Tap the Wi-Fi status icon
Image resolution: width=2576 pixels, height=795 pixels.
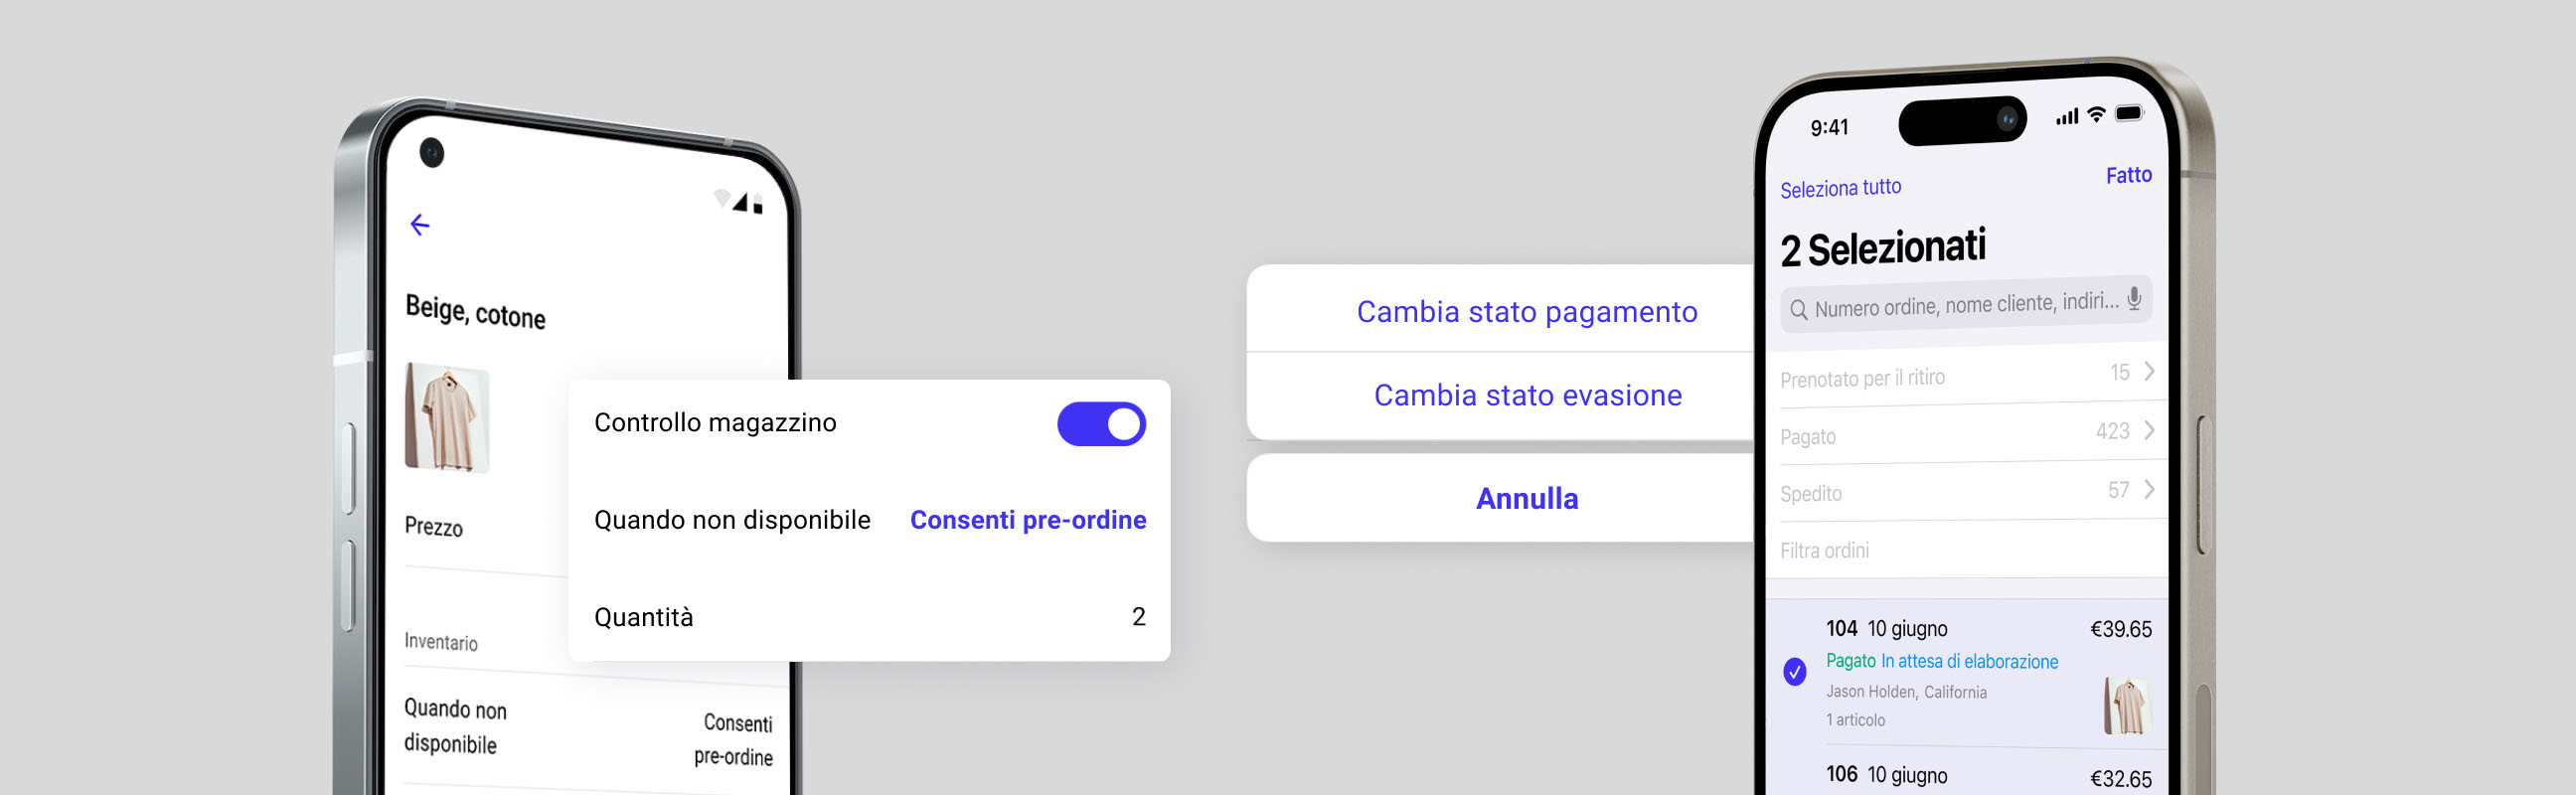point(2097,115)
